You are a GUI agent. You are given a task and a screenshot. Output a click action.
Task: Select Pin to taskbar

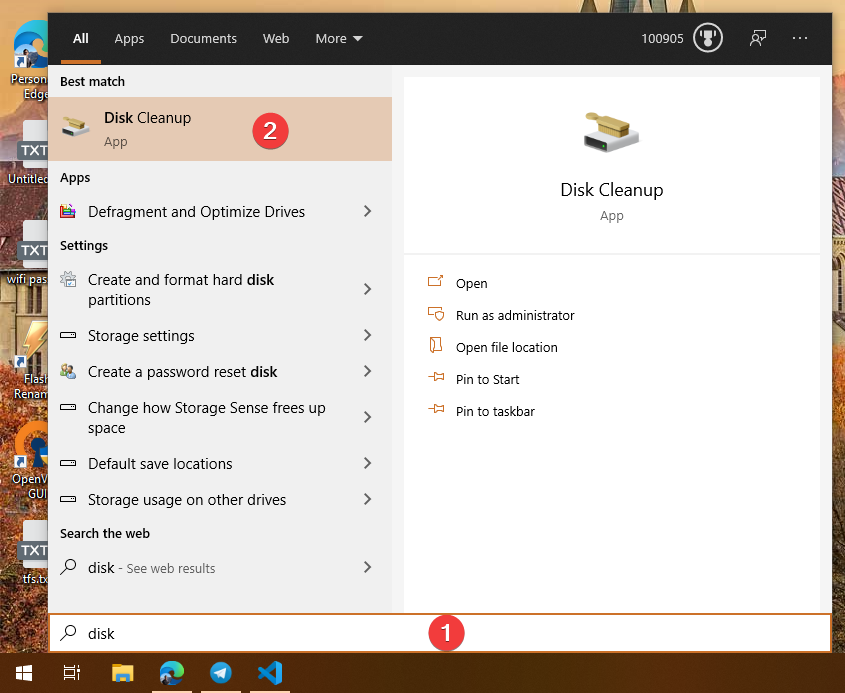495,412
